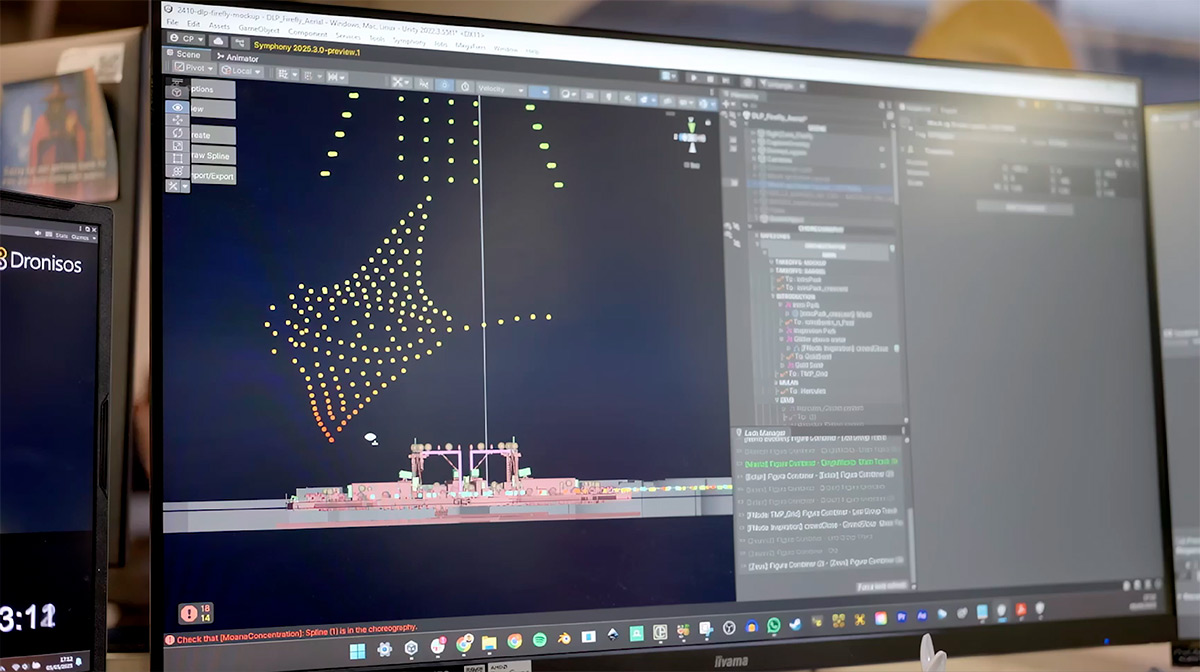Viewport: 1200px width, 672px height.
Task: Select the Move tool in scene toolbar
Action: [178, 120]
